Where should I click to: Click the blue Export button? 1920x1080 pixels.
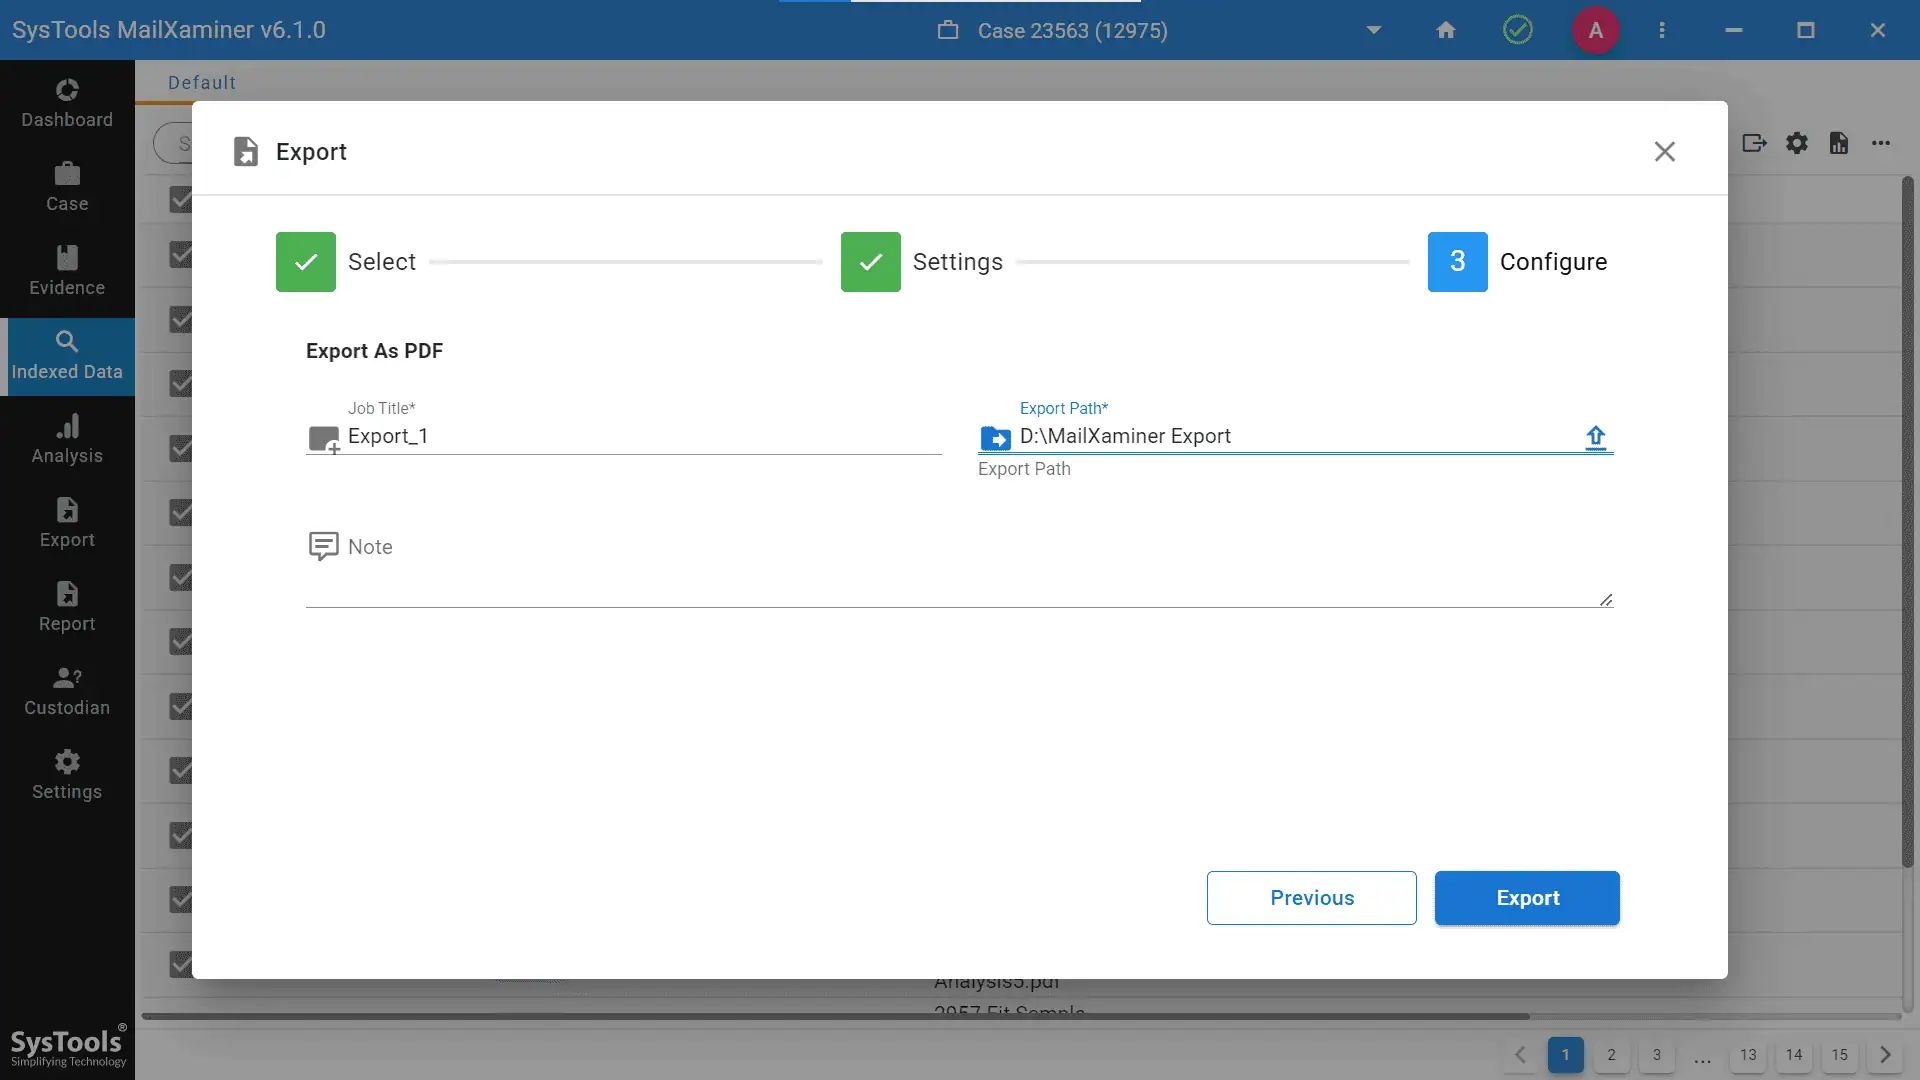click(1527, 898)
